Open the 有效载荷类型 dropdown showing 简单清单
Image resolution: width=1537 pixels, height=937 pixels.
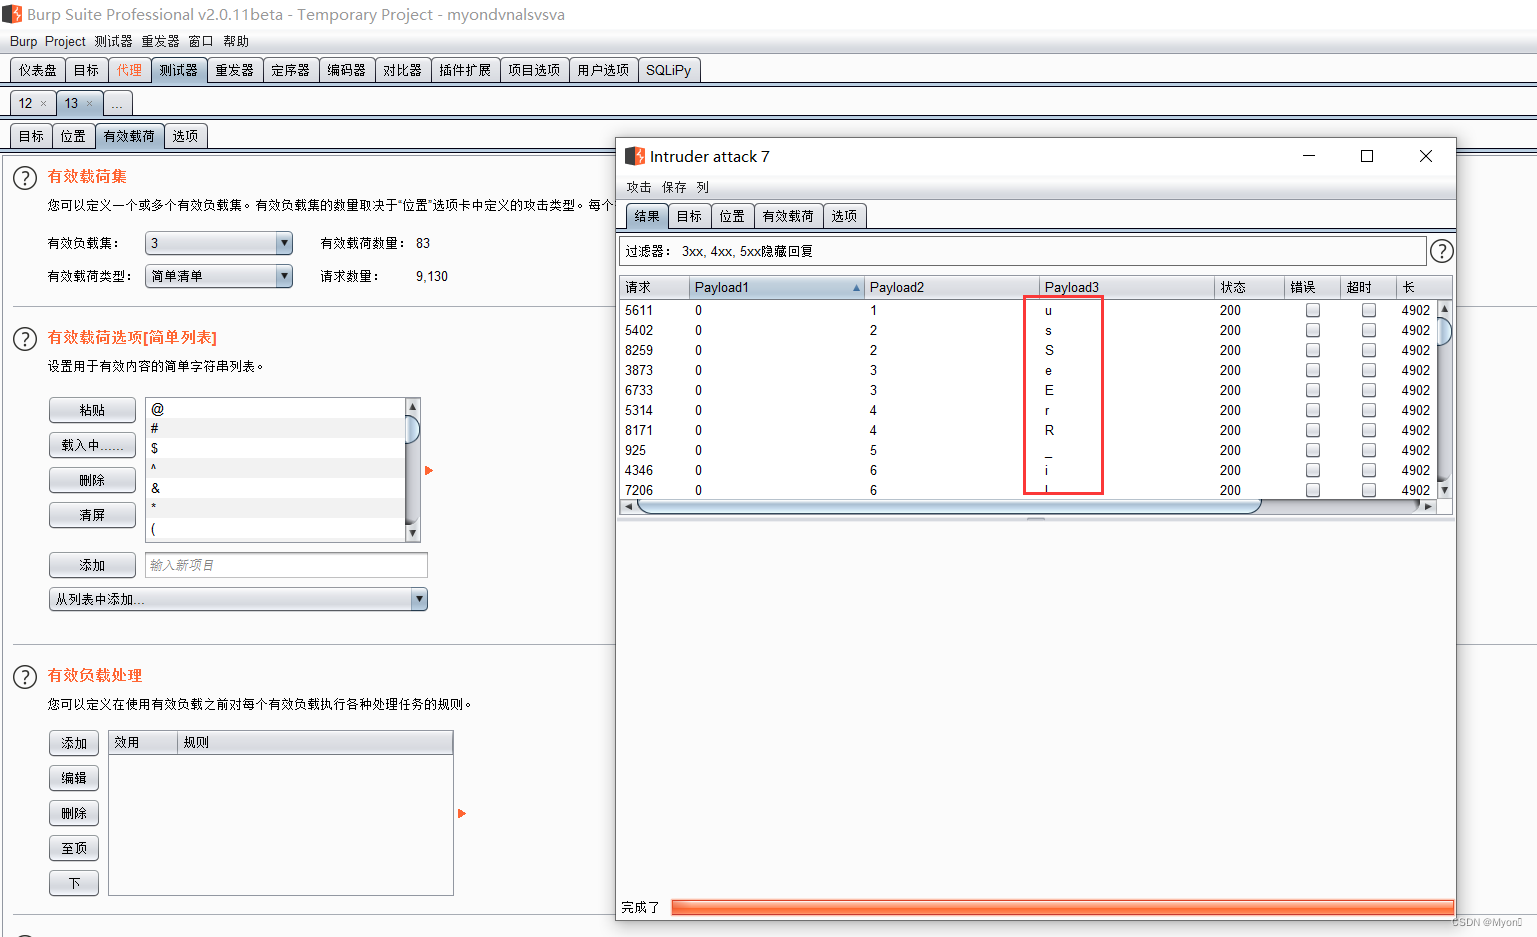click(219, 276)
